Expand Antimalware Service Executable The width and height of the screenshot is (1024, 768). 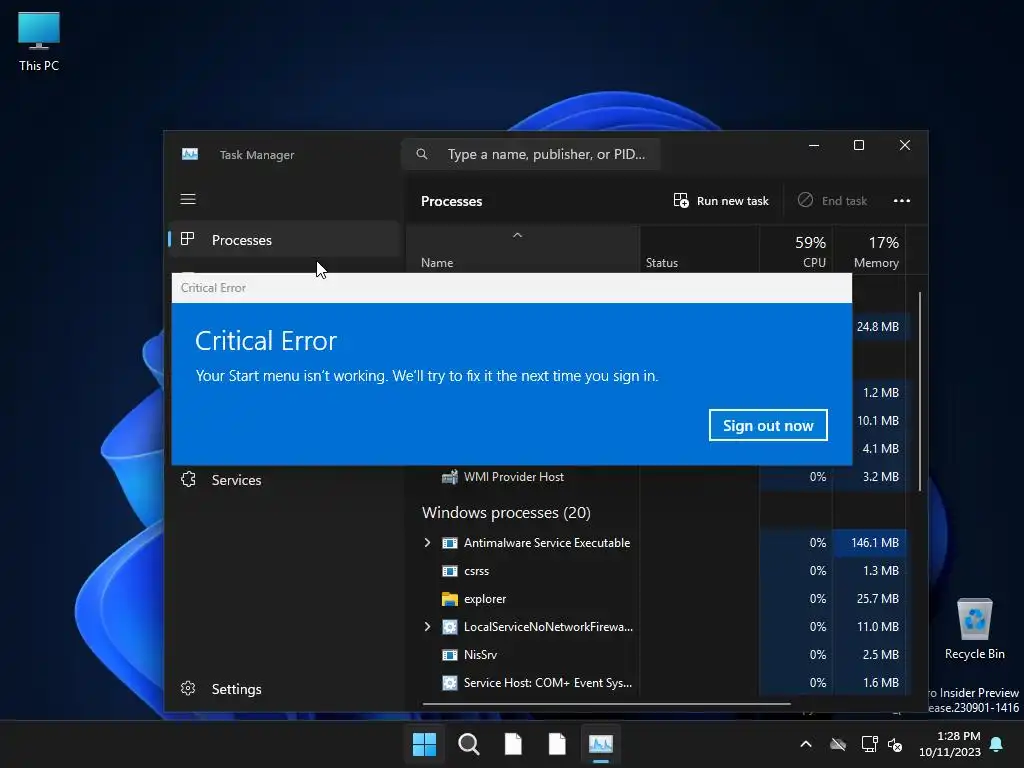coord(427,543)
